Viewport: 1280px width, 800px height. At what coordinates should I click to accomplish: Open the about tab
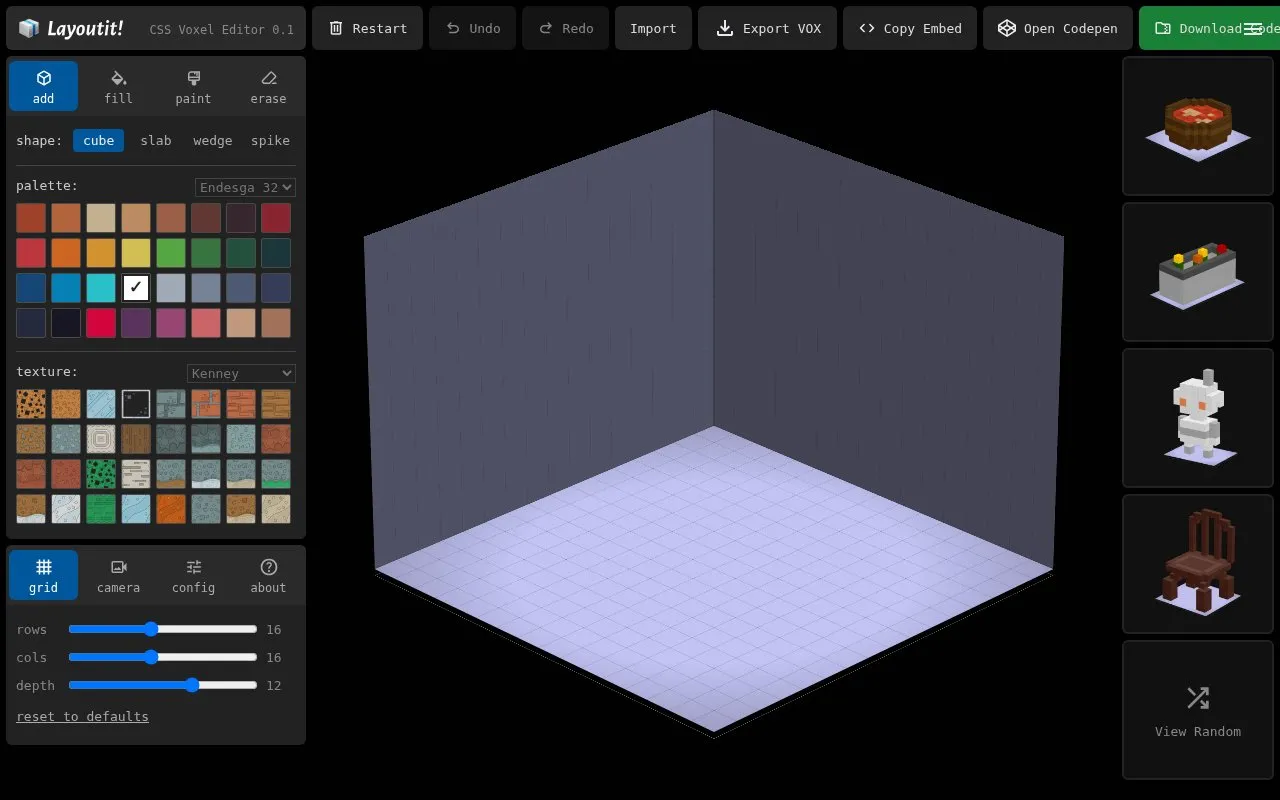[268, 575]
